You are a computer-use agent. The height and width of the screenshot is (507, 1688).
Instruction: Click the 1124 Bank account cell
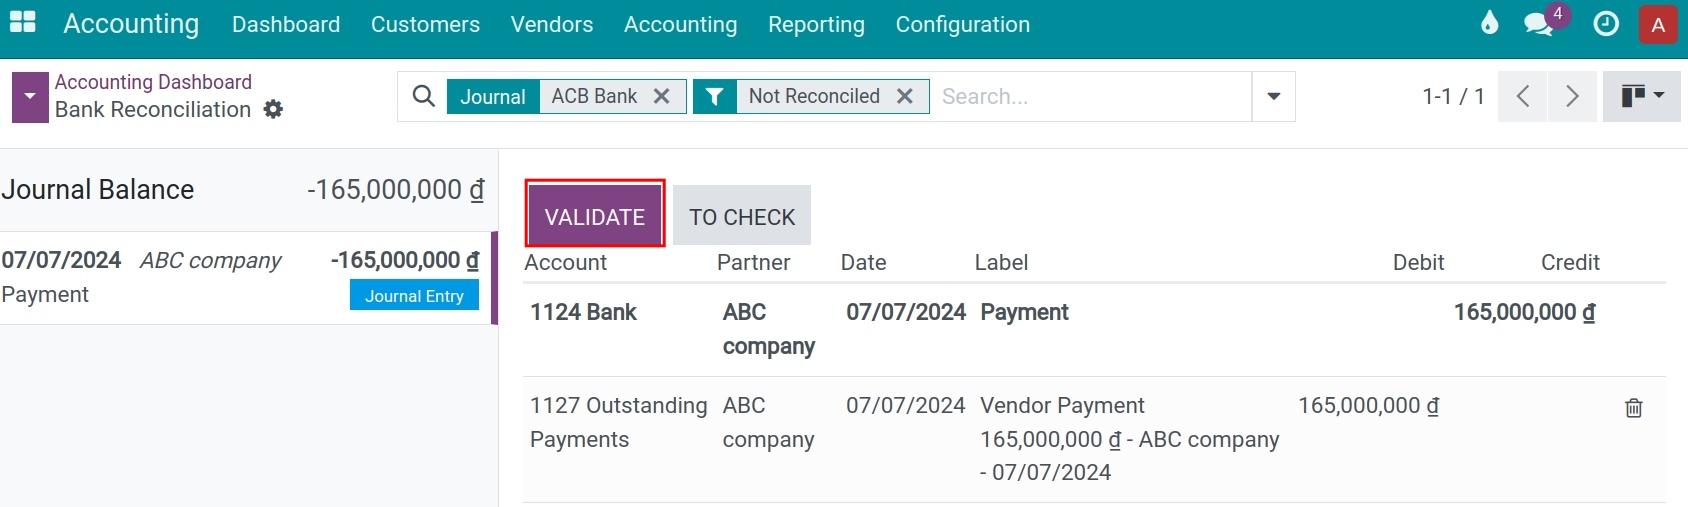point(583,312)
